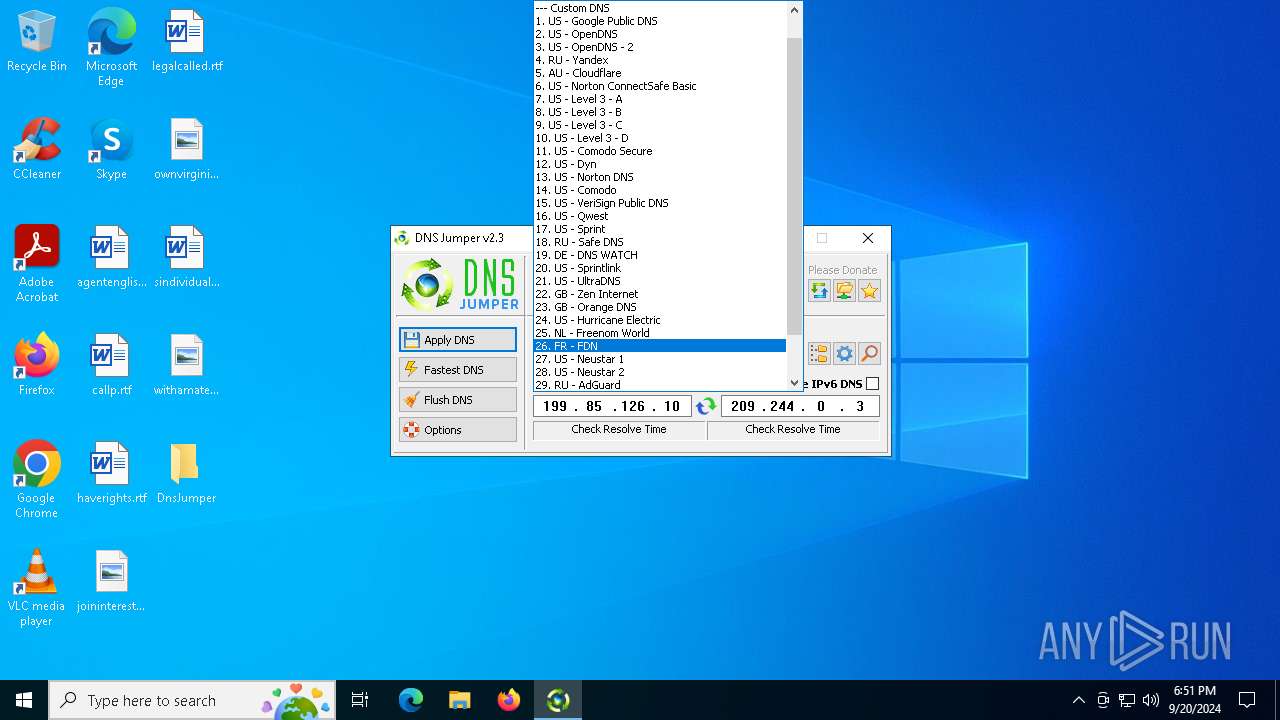
Task: Open the Recycle Bin desktop icon
Action: 37,42
